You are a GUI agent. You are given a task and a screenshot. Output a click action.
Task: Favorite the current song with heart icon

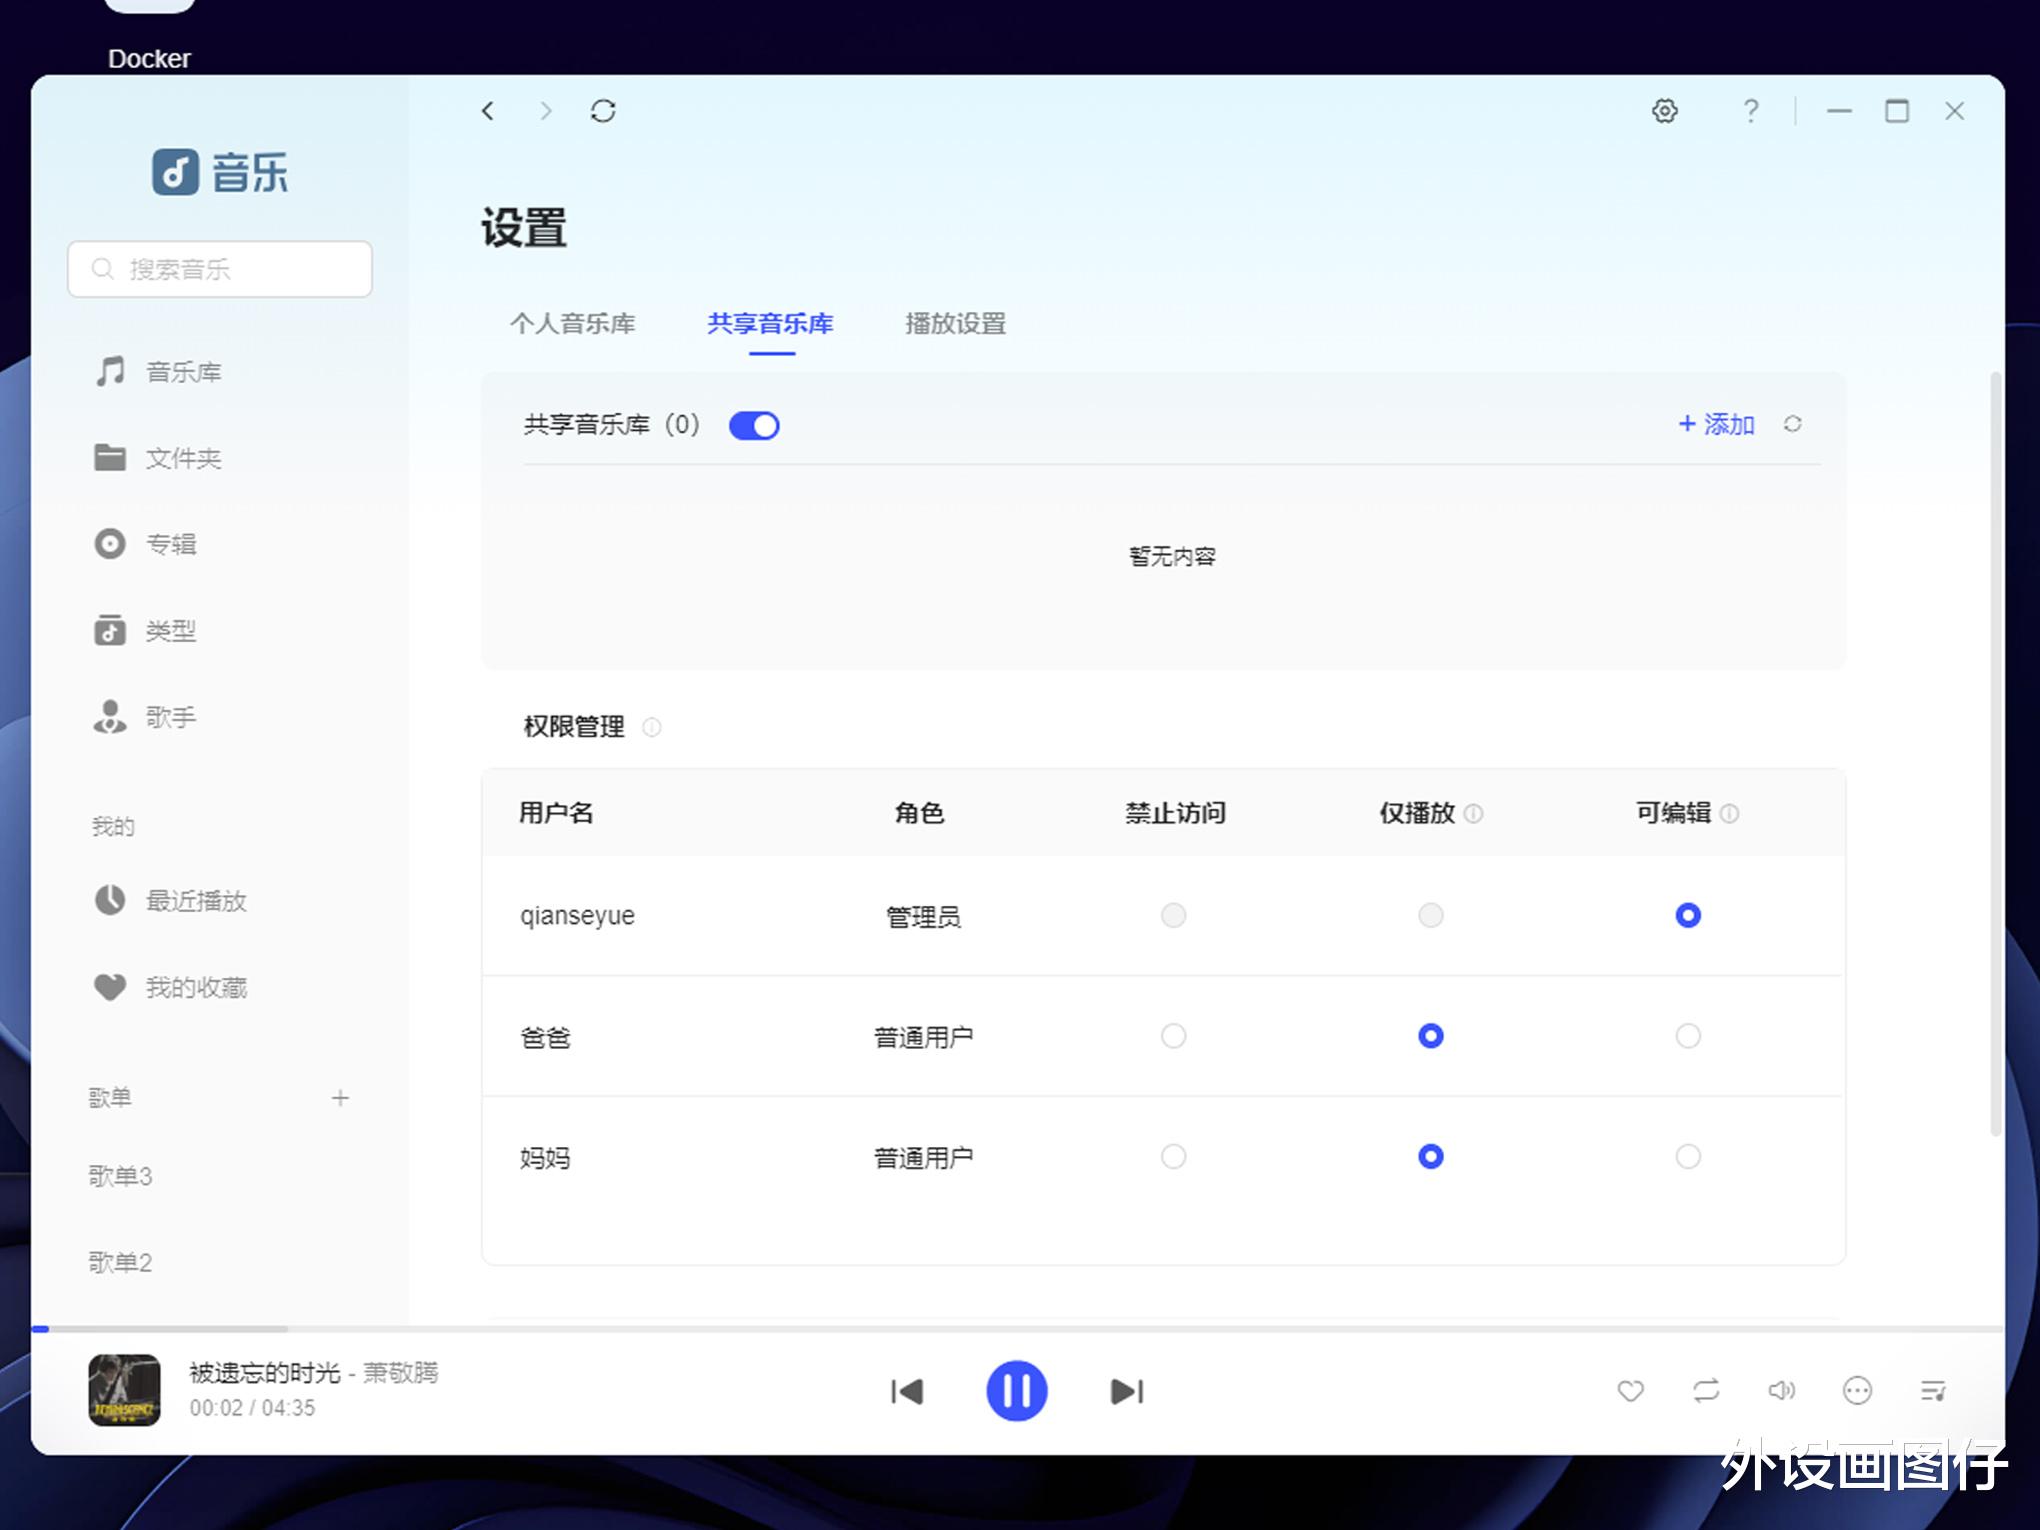point(1630,1391)
